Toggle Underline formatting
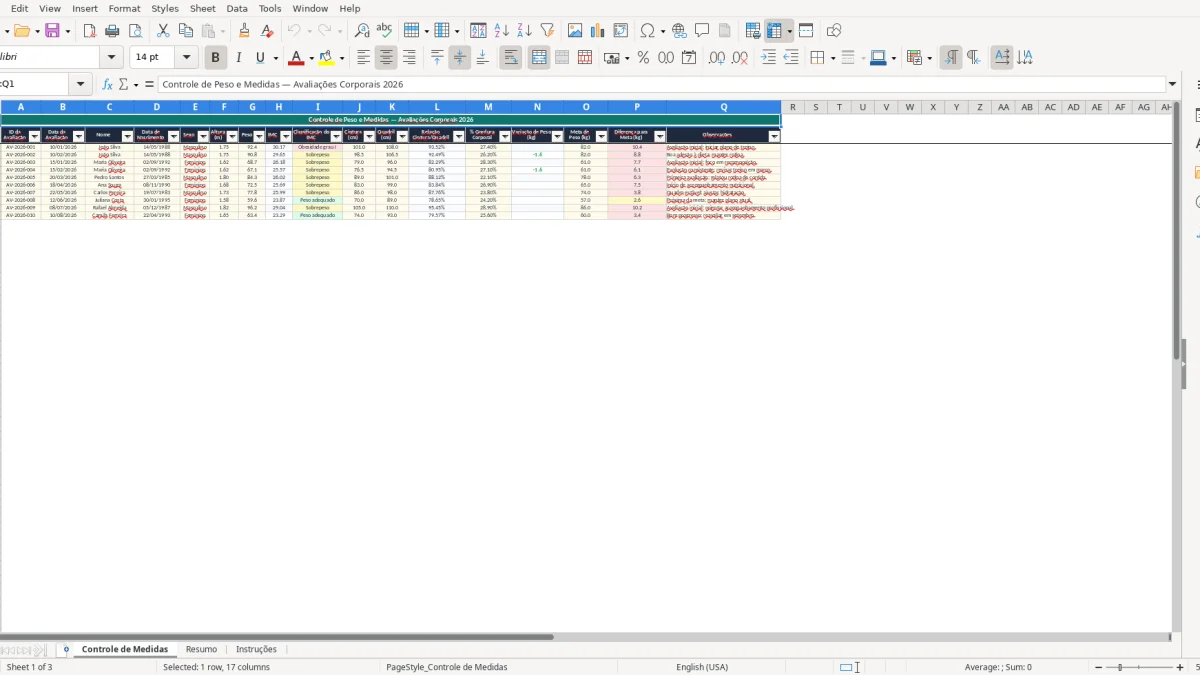Viewport: 1200px width, 675px height. (x=260, y=58)
